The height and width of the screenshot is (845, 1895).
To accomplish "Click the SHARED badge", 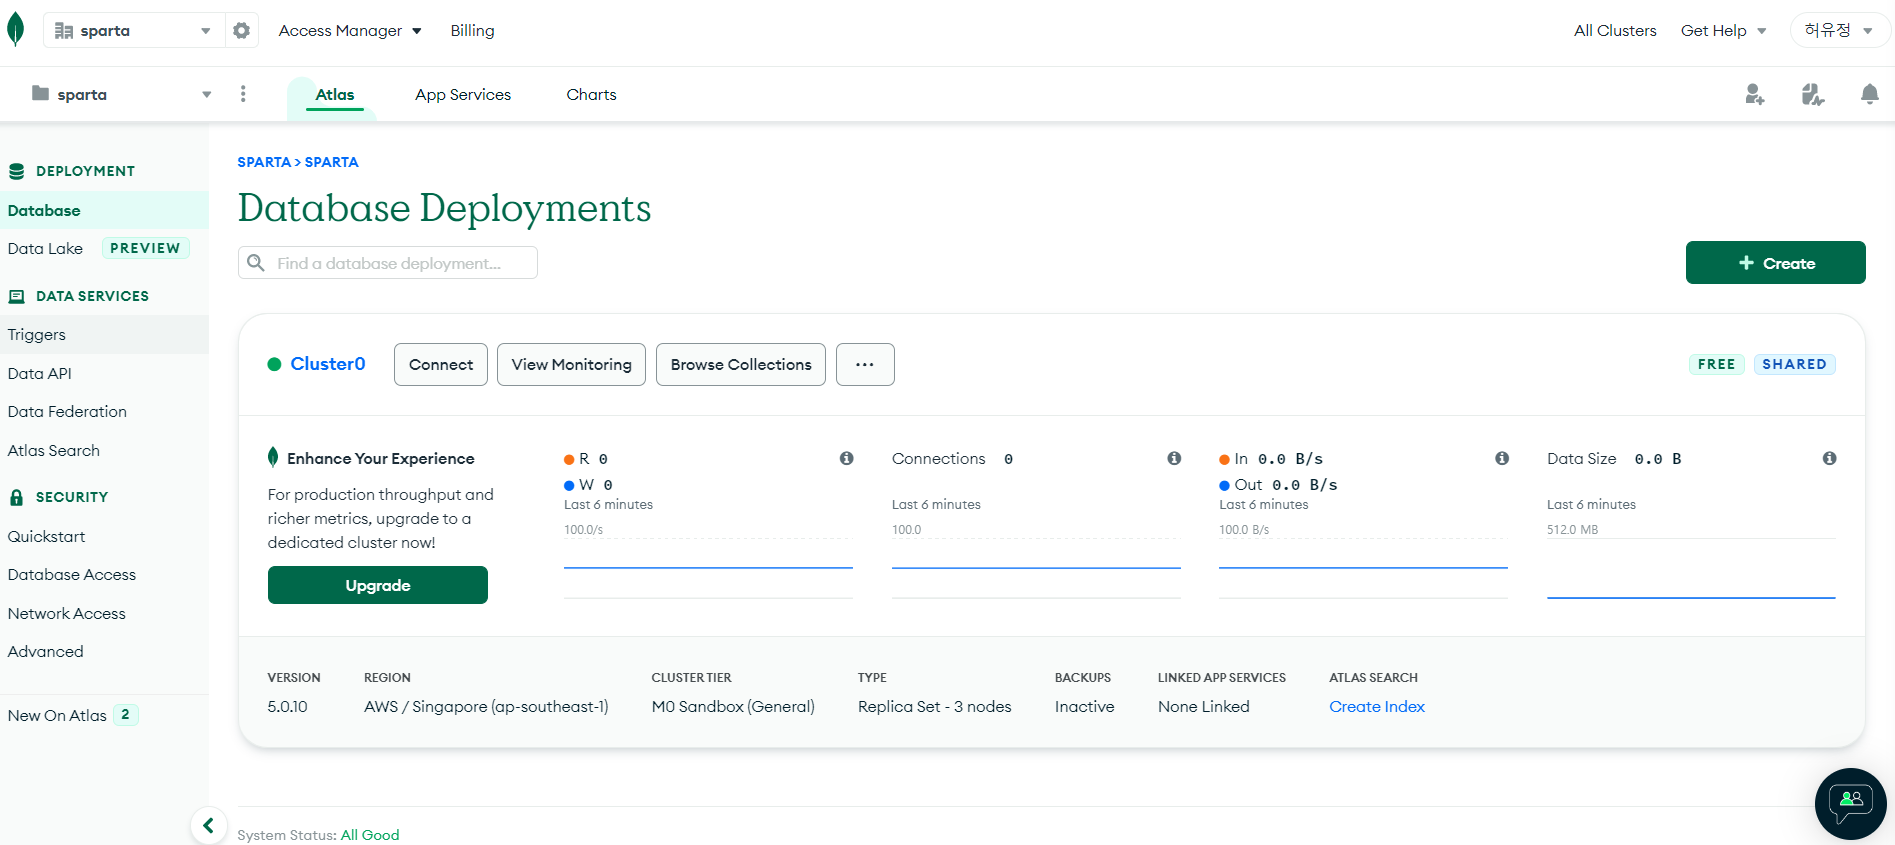I will pyautogui.click(x=1795, y=364).
